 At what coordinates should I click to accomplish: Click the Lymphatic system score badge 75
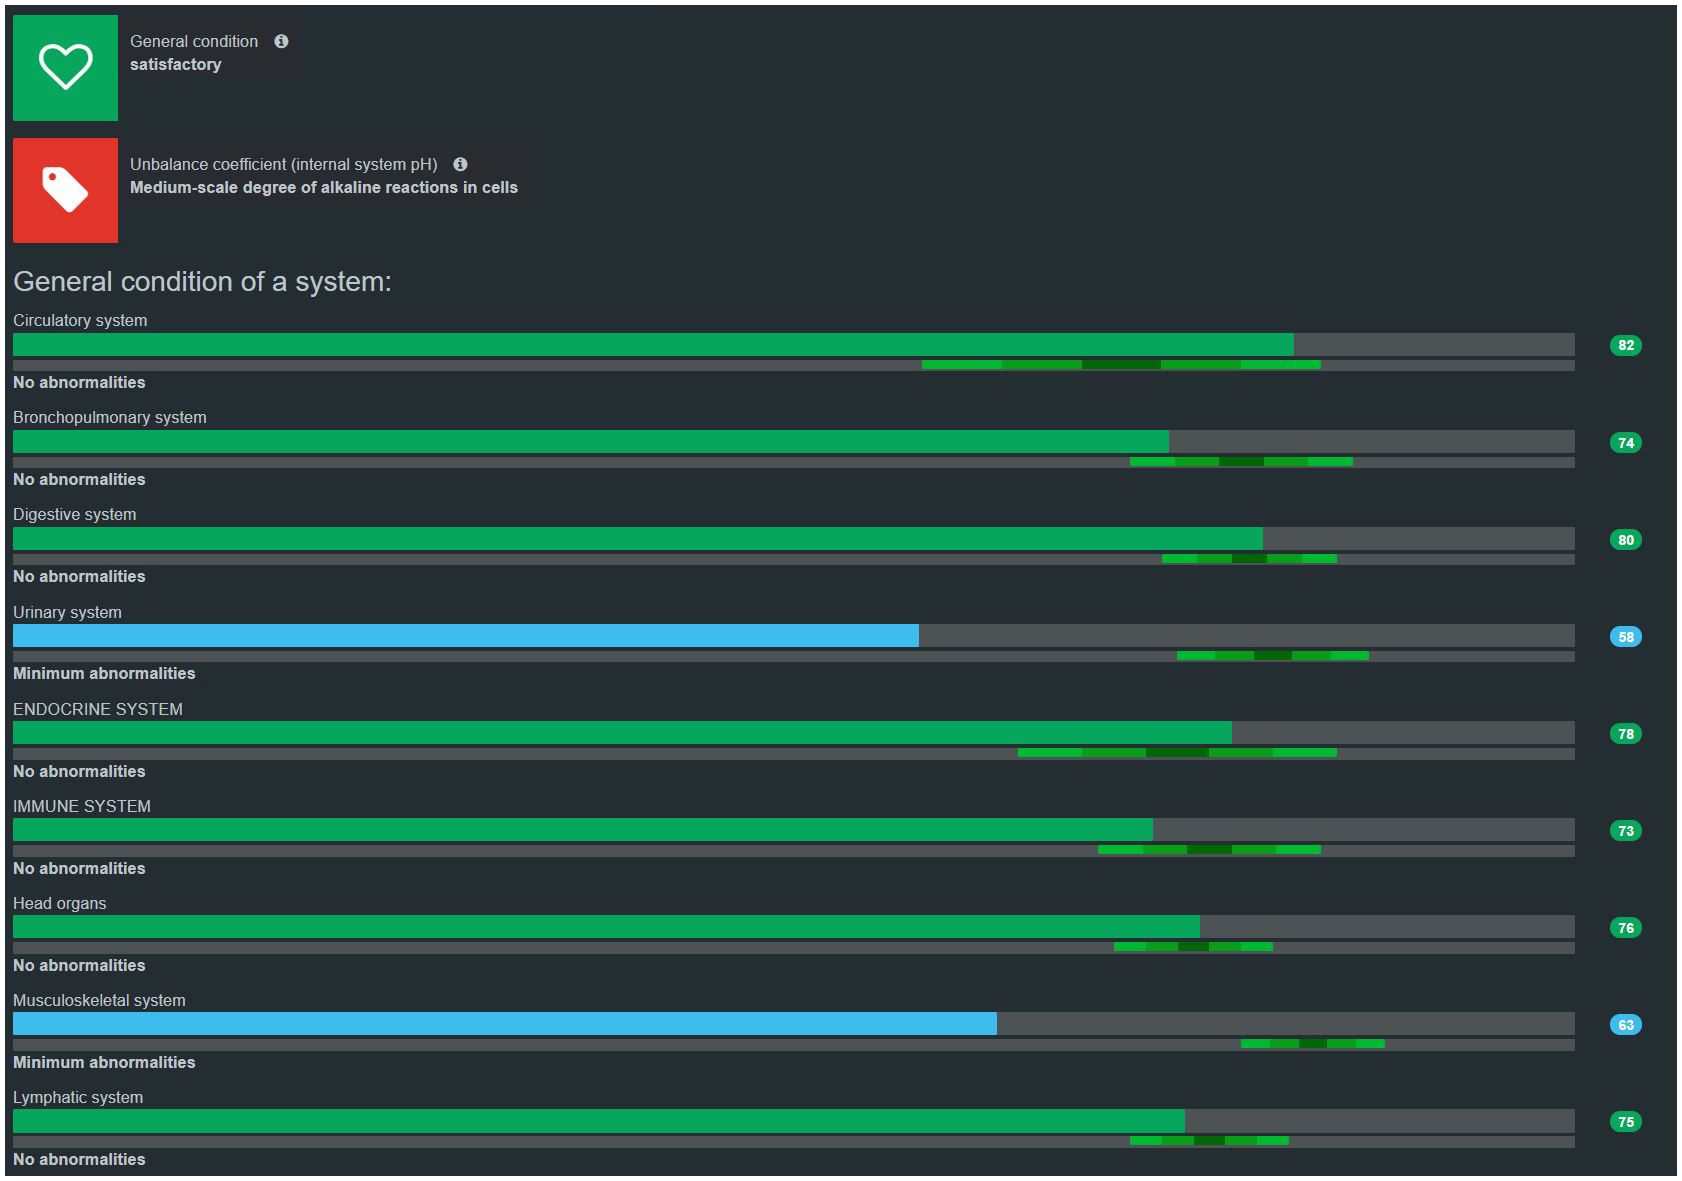1625,1122
